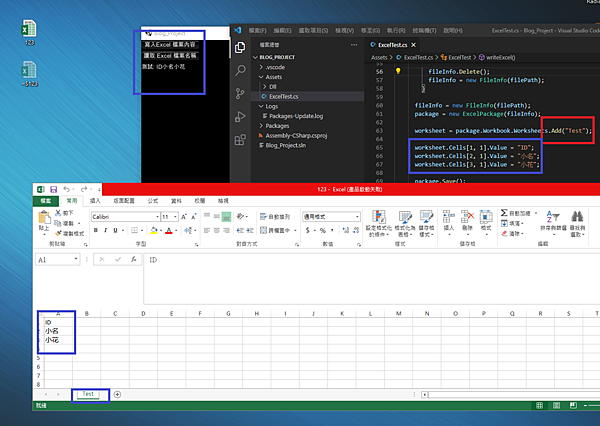Close the ExcelTest.cs editor tab
Viewport: 600px width, 426px height.
tap(413, 45)
